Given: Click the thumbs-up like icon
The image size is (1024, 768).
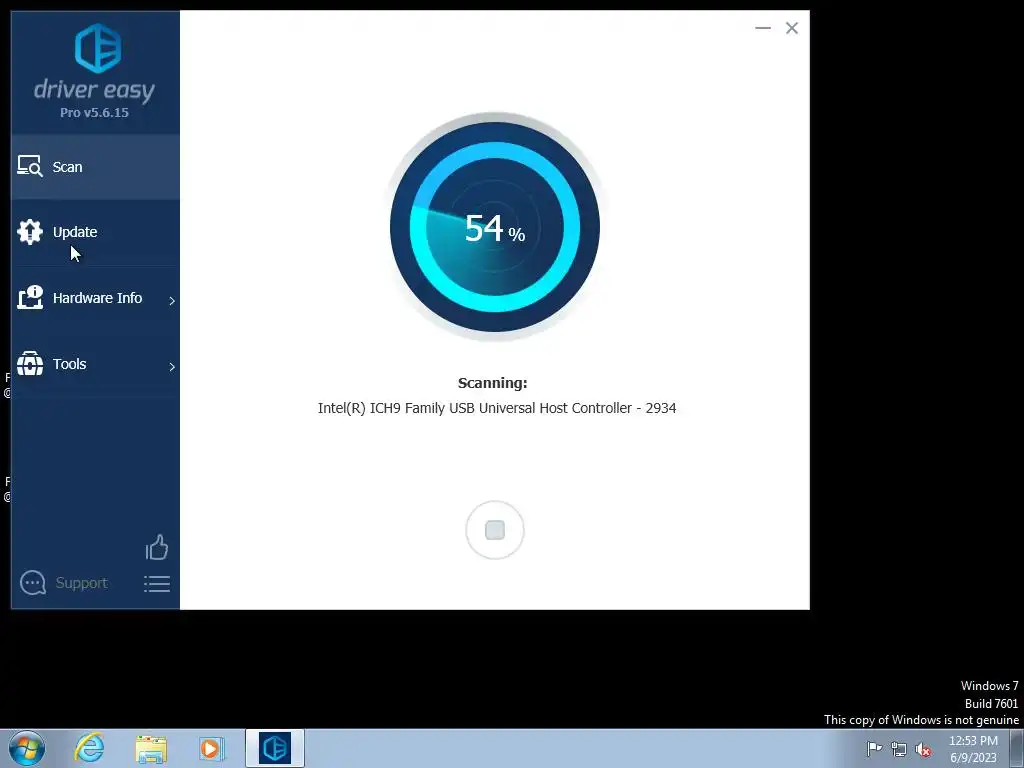Looking at the screenshot, I should pyautogui.click(x=157, y=547).
